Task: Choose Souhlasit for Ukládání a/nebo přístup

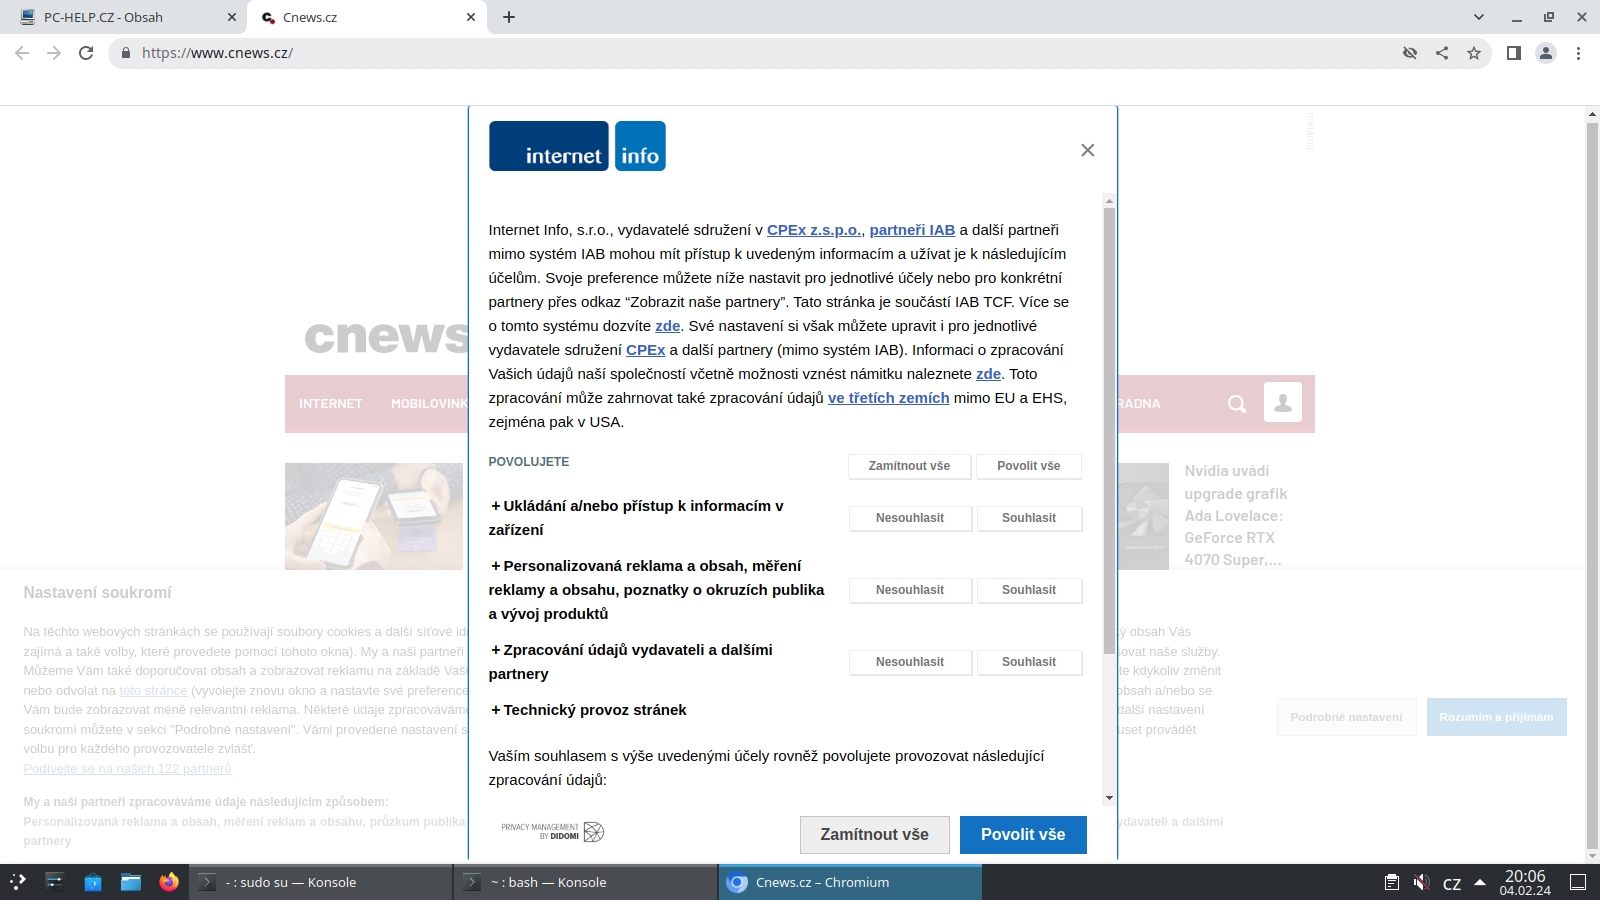Action: pyautogui.click(x=1028, y=518)
